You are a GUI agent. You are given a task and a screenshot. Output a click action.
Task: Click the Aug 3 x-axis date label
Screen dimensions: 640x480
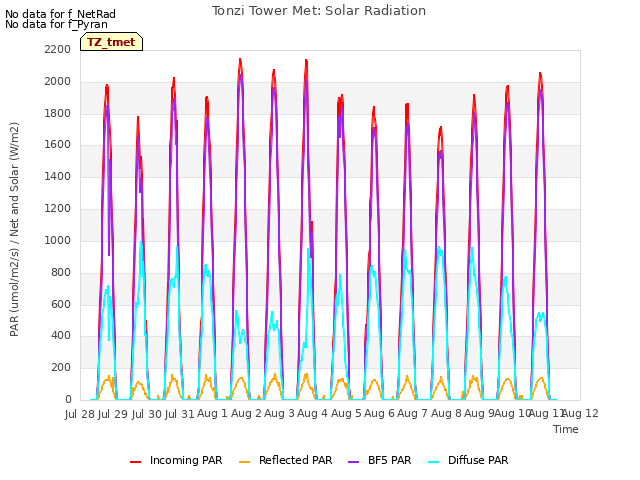point(279,413)
